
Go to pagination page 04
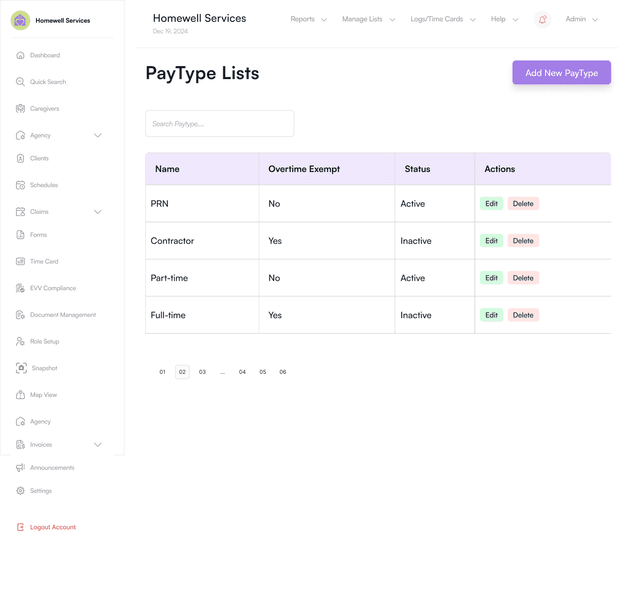coord(242,372)
